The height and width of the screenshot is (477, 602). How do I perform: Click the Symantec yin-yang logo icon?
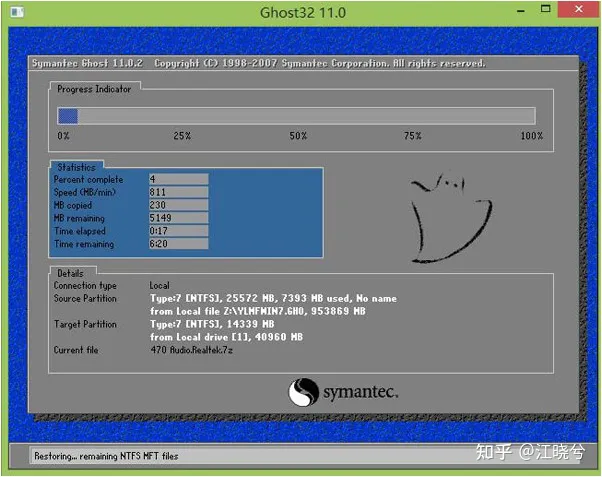pos(304,391)
